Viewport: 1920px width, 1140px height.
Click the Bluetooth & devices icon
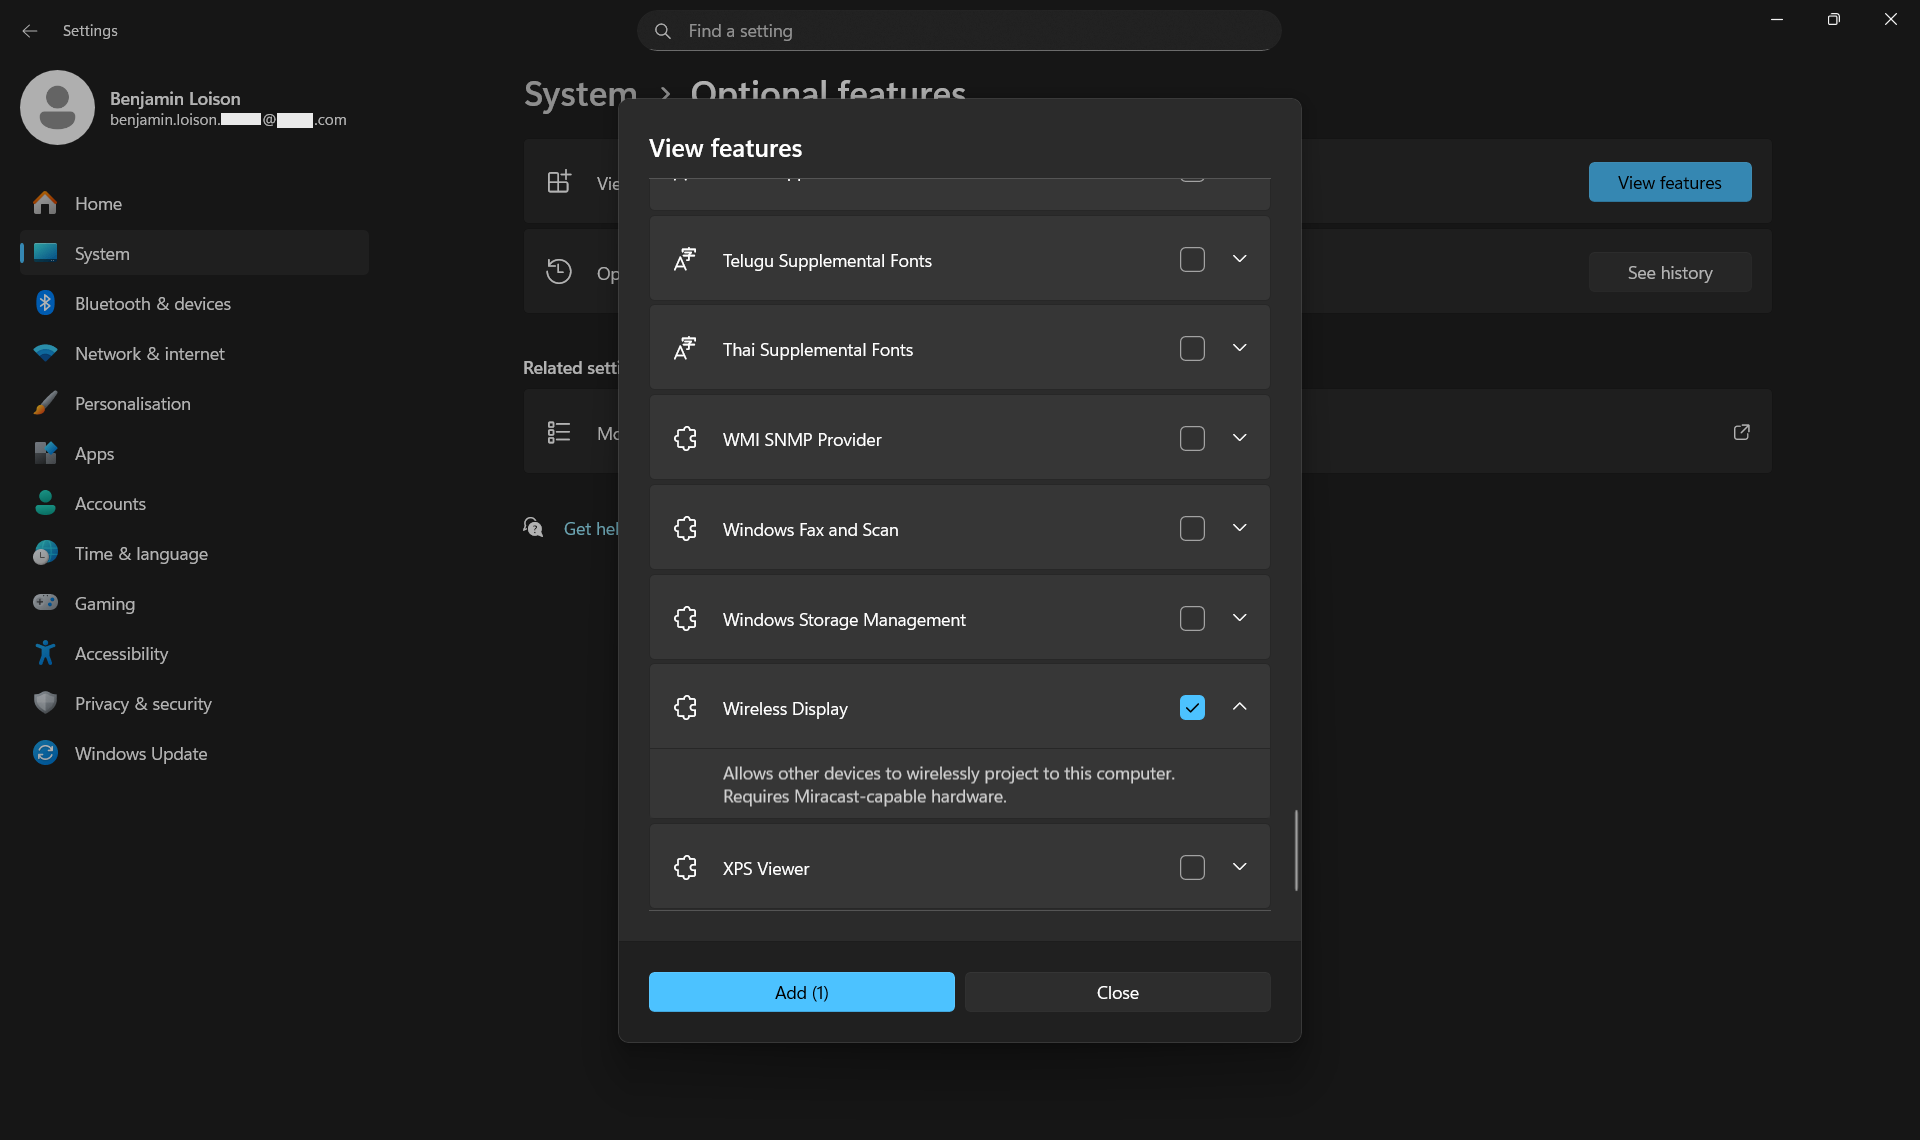[45, 303]
